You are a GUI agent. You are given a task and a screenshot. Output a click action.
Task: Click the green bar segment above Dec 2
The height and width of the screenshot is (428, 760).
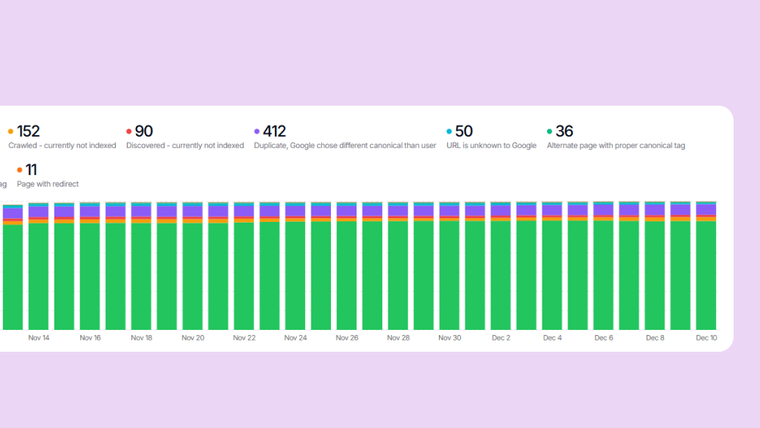(x=501, y=275)
